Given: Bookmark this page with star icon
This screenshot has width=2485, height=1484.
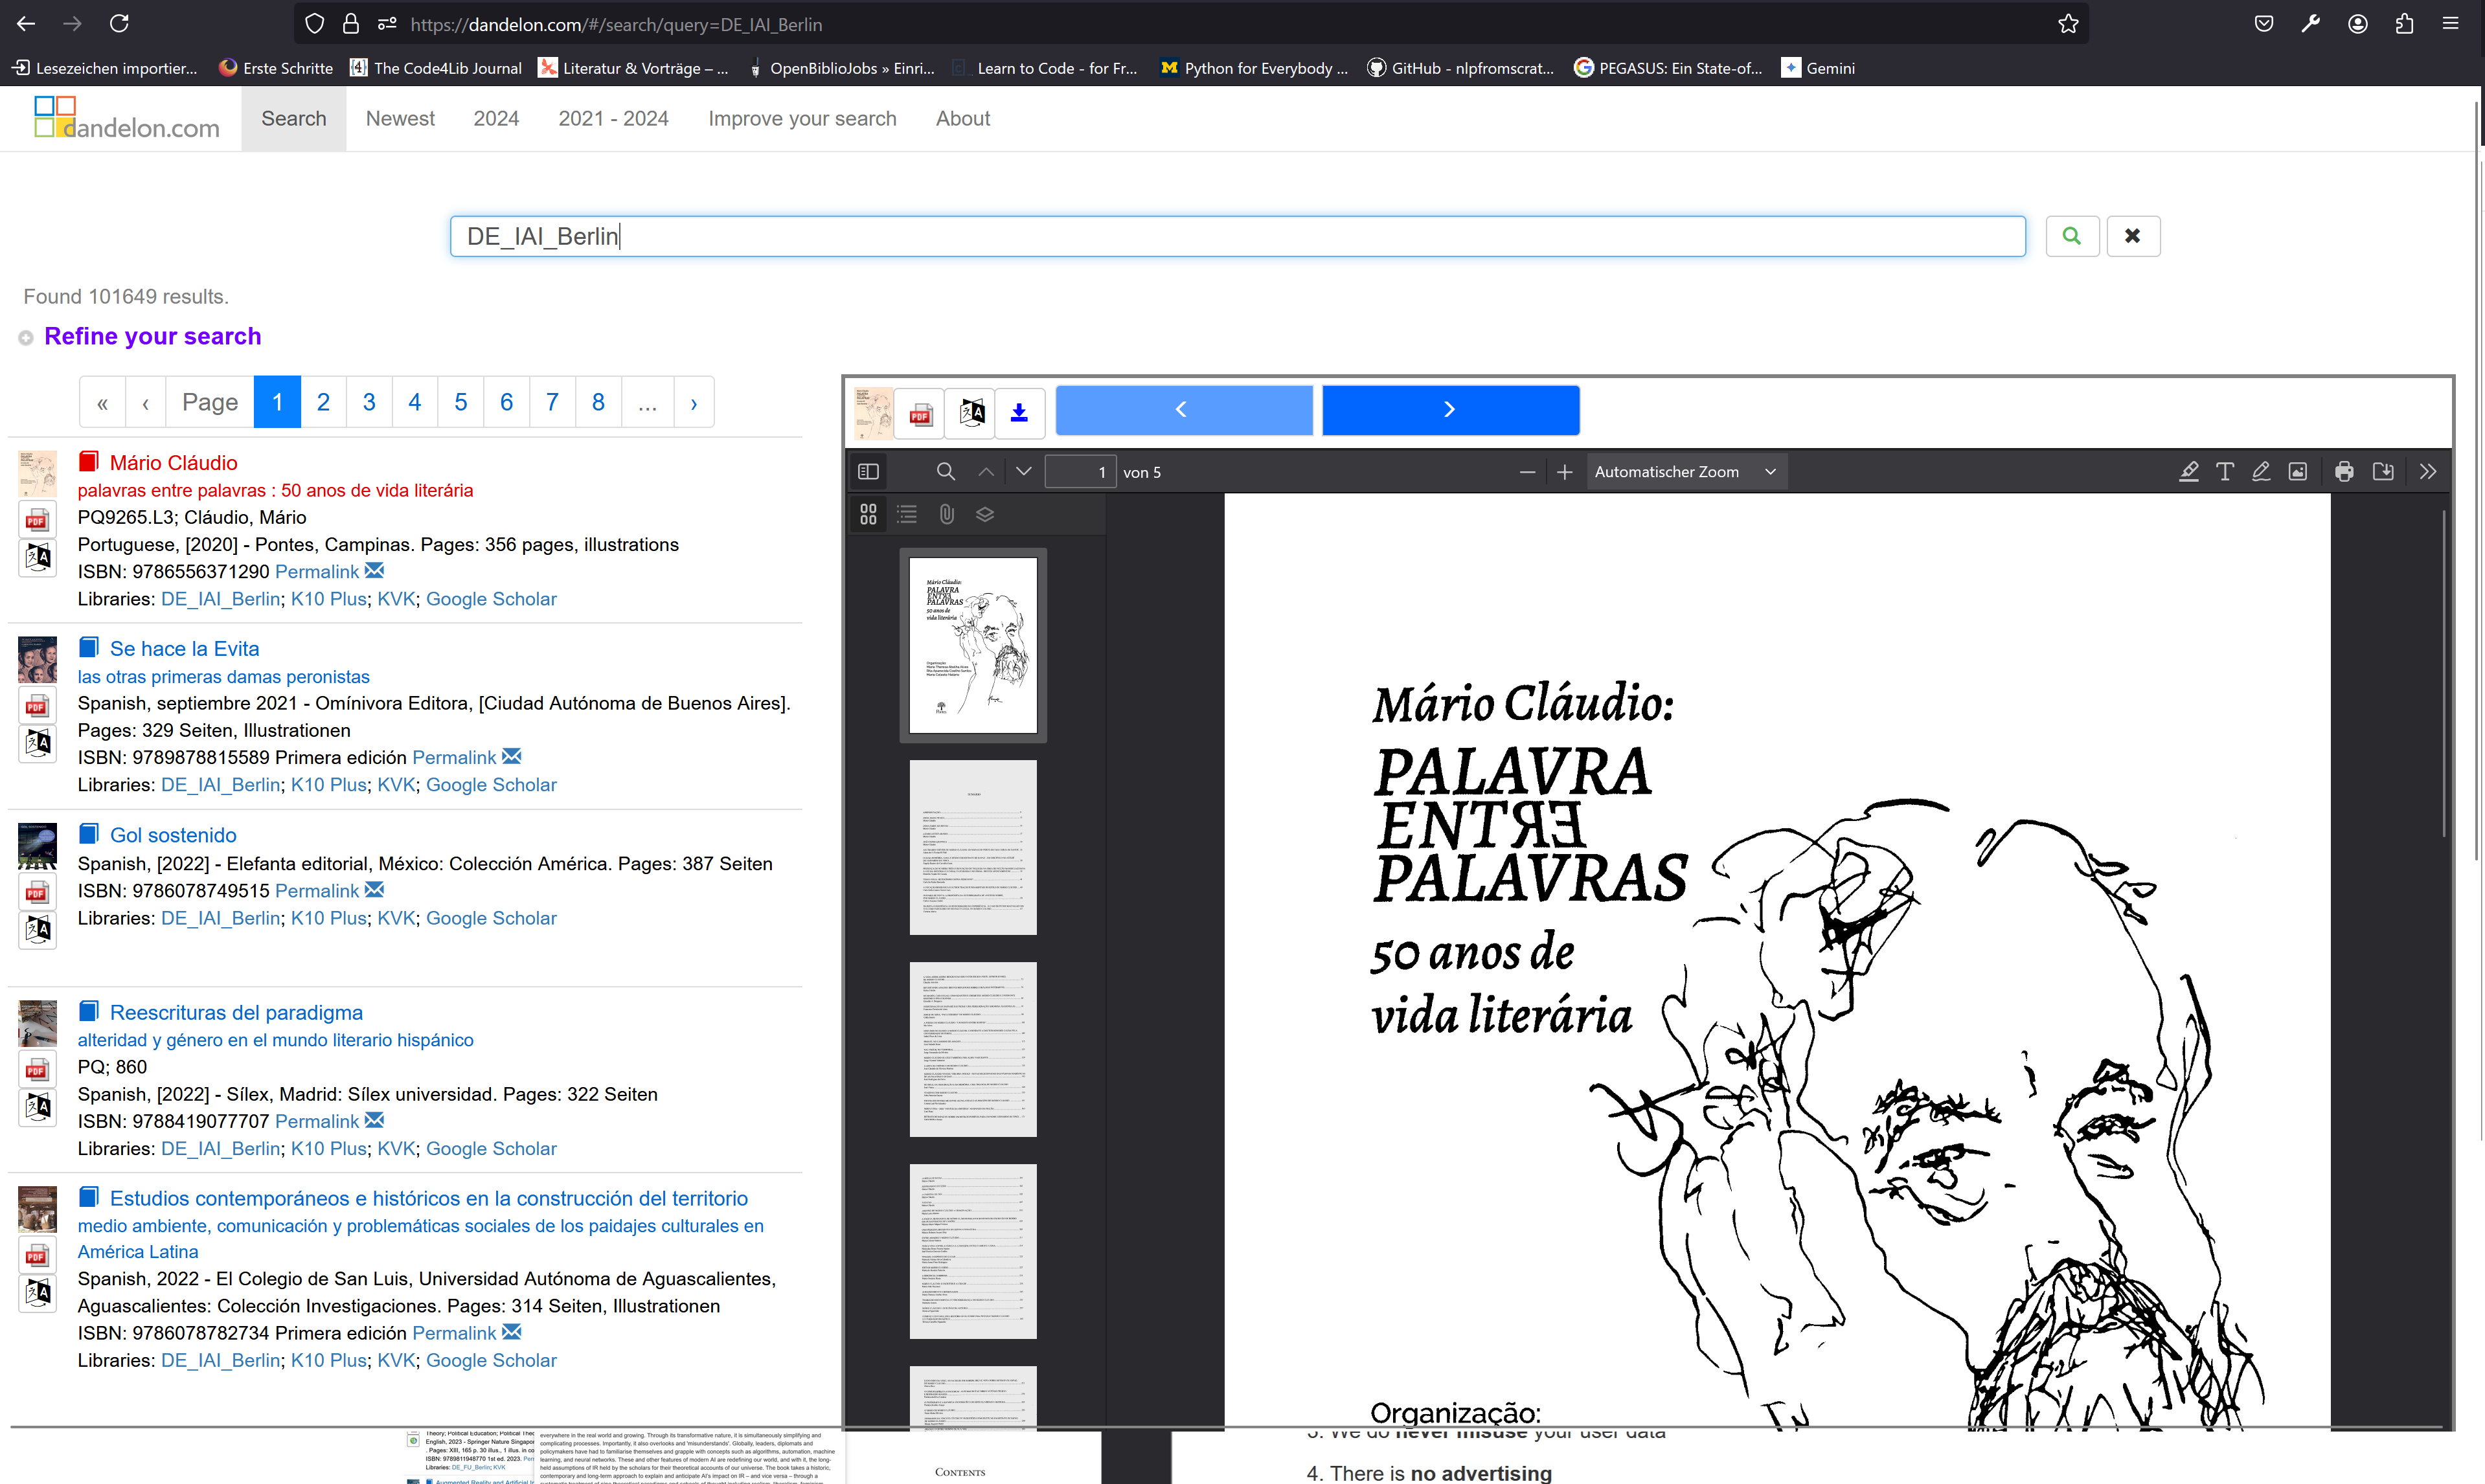Looking at the screenshot, I should 2068,24.
